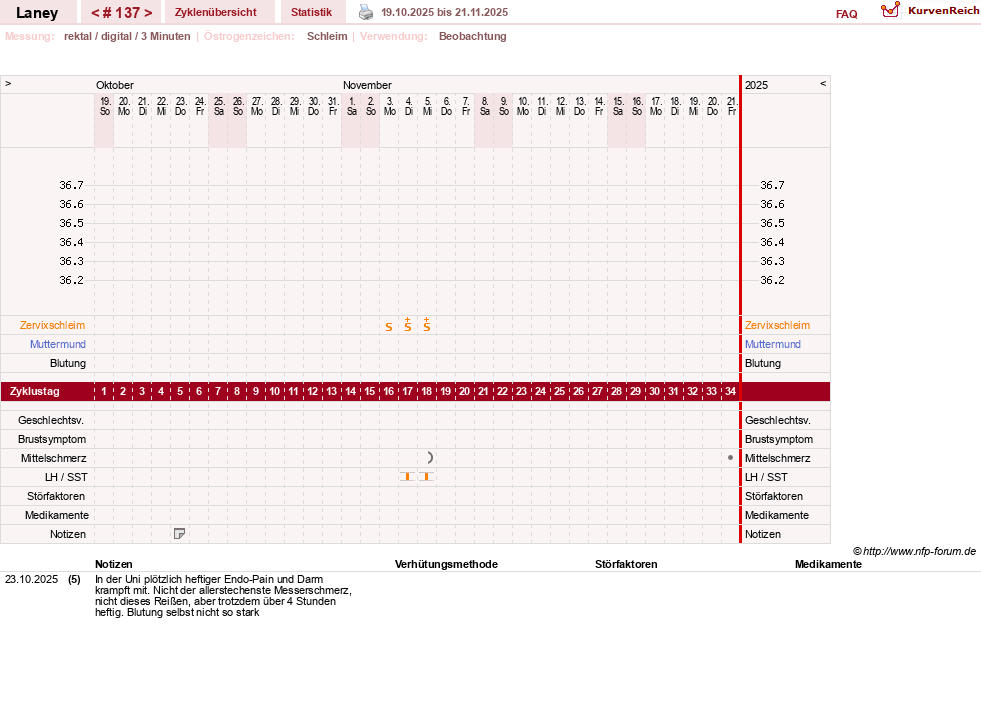This screenshot has height=726, width=981.
Task: Click the Zyklustag header label
Action: pos(34,391)
